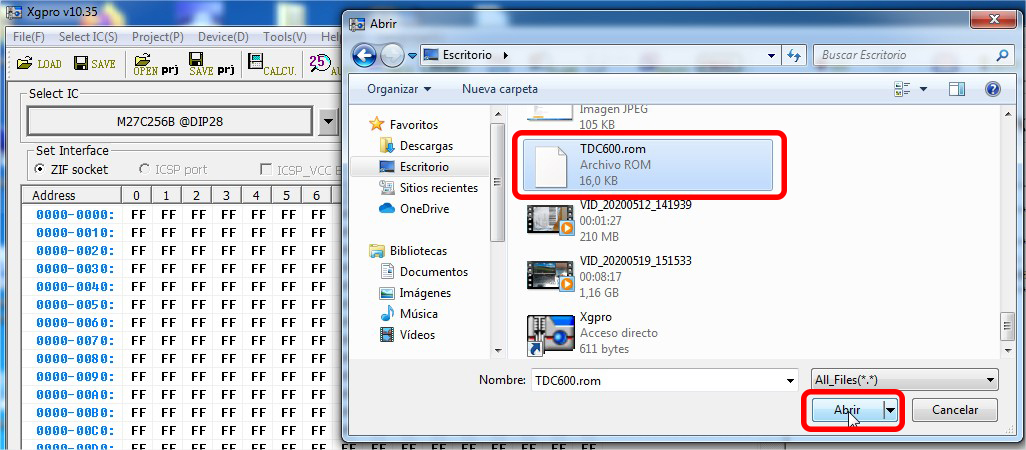This screenshot has width=1026, height=450.
Task: Open the help icon in Abrir dialog
Action: tap(992, 89)
